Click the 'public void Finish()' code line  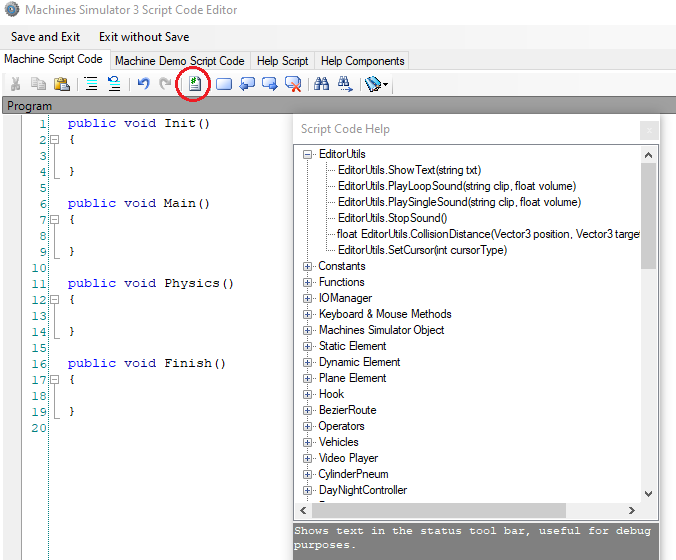(x=147, y=363)
